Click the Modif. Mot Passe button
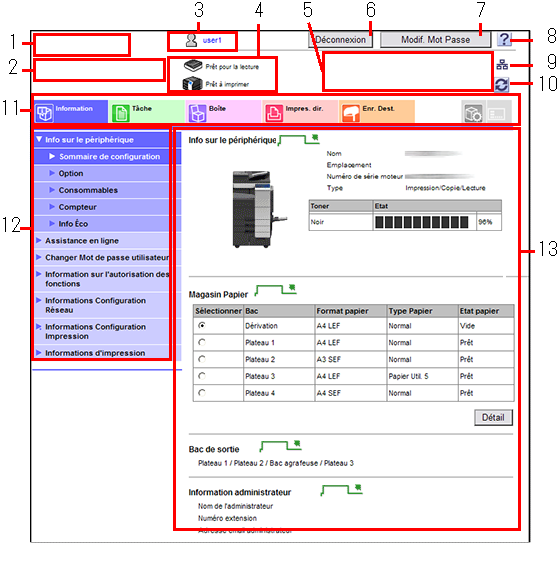Screen dimensions: 560x572 click(x=436, y=40)
